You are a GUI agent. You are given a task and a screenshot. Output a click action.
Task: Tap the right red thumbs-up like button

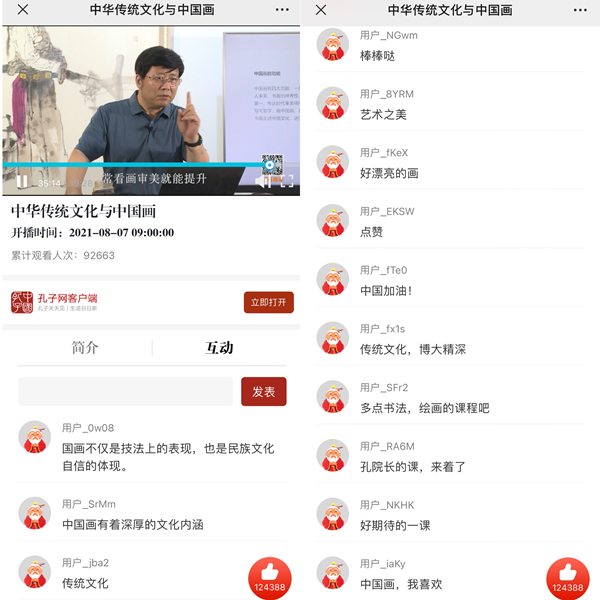pyautogui.click(x=567, y=578)
